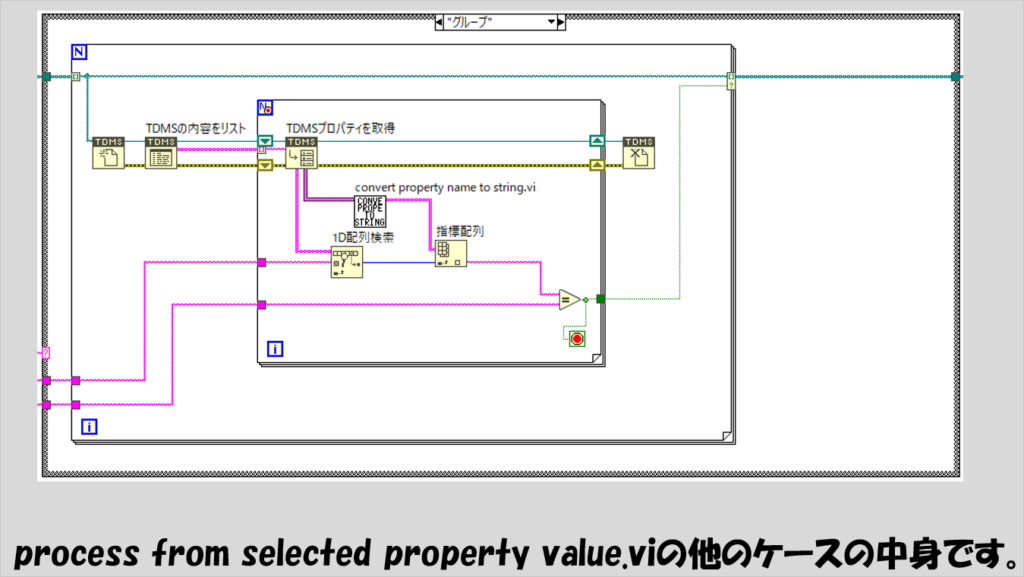Open the convert property name to string subVI
1024x577 pixels.
[370, 210]
